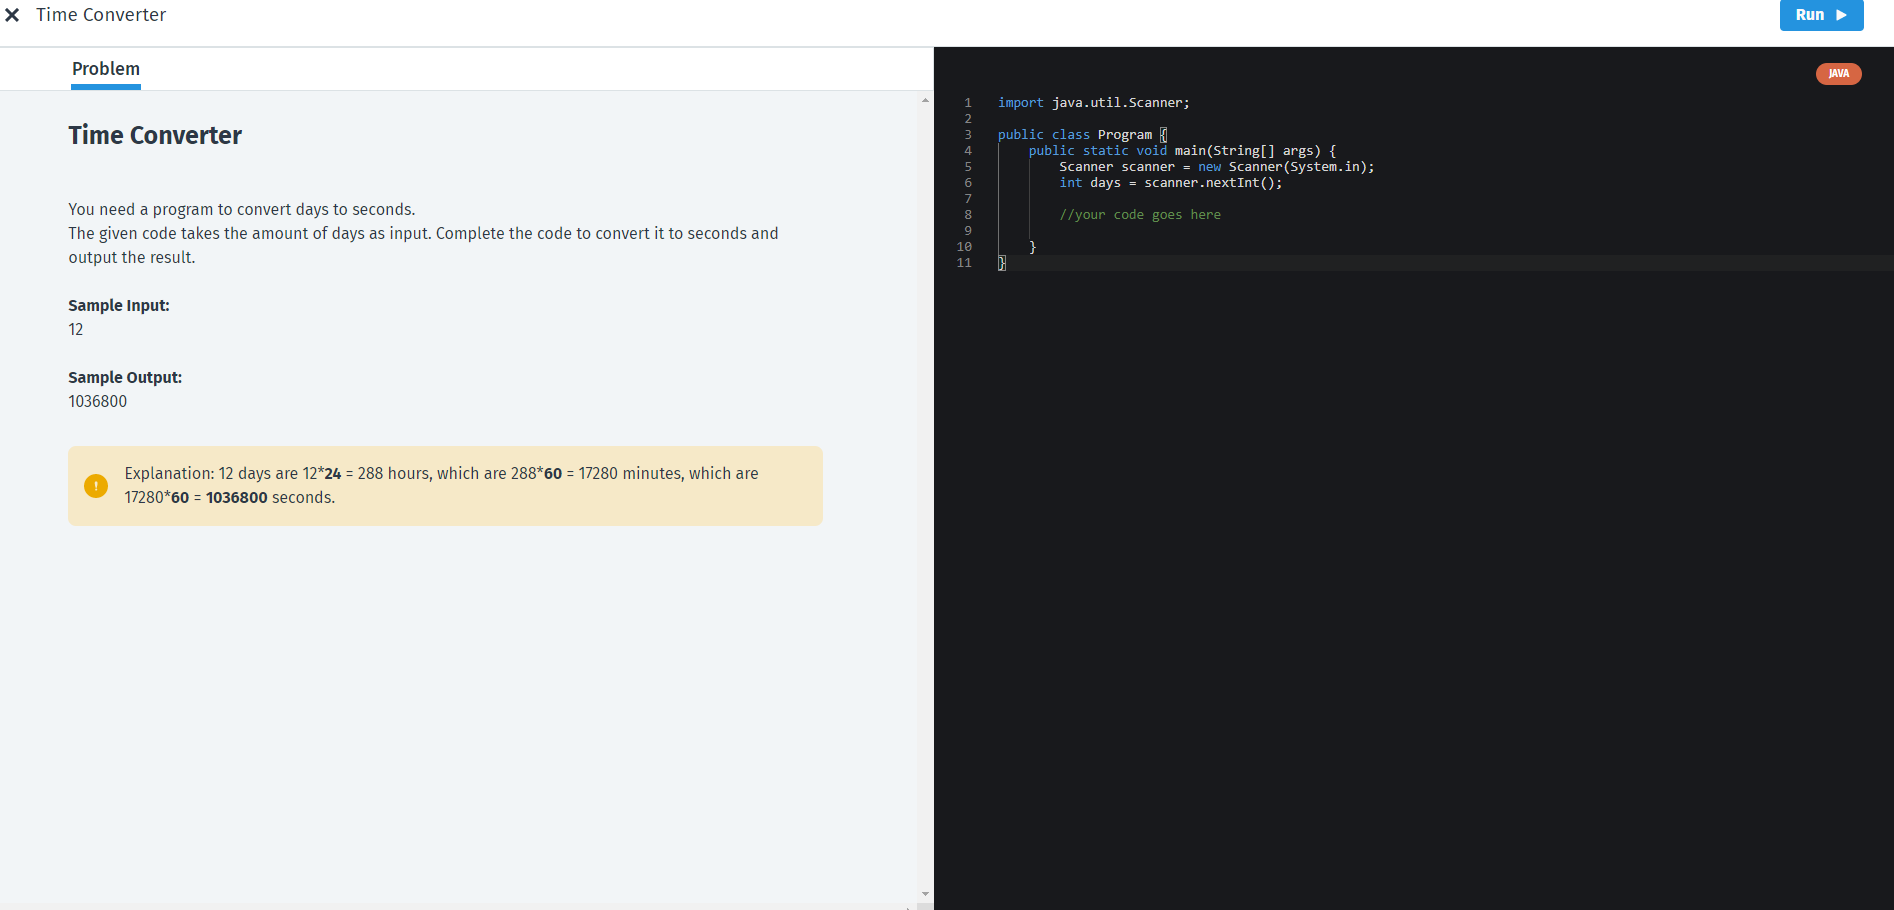The image size is (1894, 910).
Task: Click inside the yellow explanation box
Action: pos(445,485)
